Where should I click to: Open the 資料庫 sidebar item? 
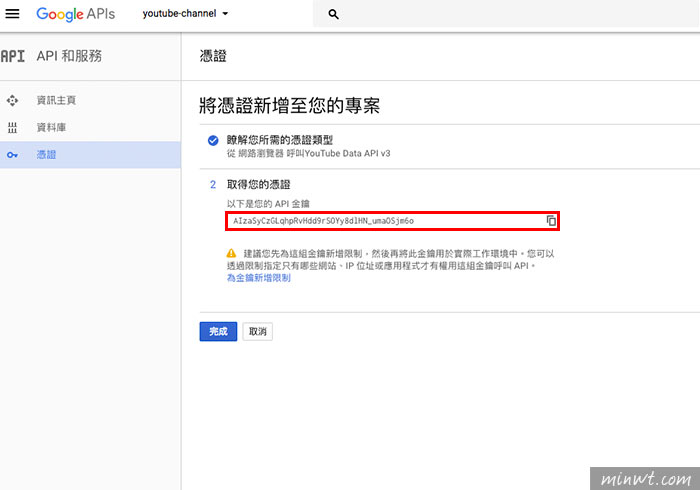pos(90,128)
